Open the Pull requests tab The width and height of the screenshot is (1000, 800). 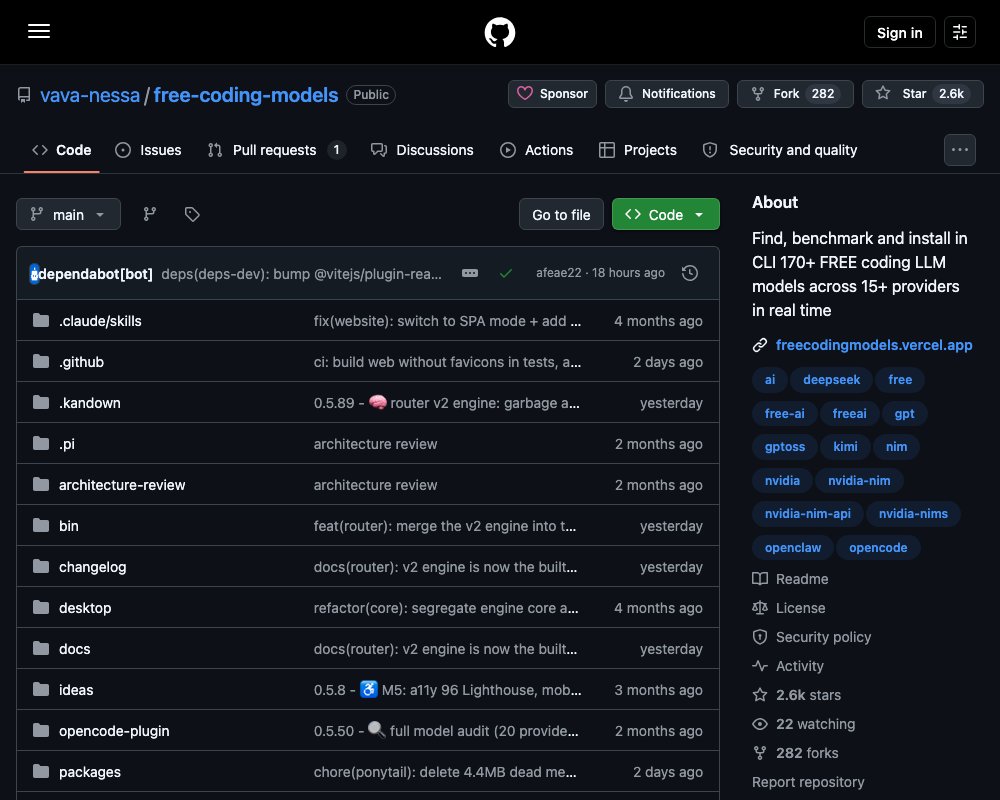pos(276,150)
